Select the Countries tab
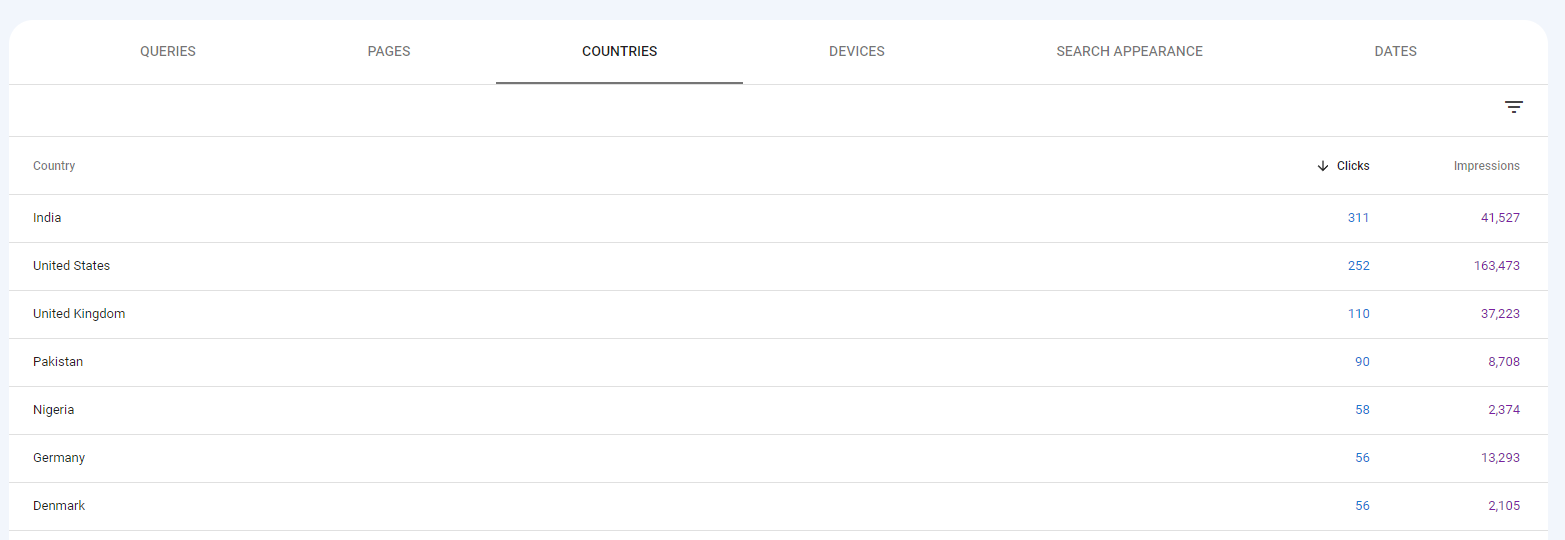This screenshot has height=540, width=1565. click(x=619, y=51)
